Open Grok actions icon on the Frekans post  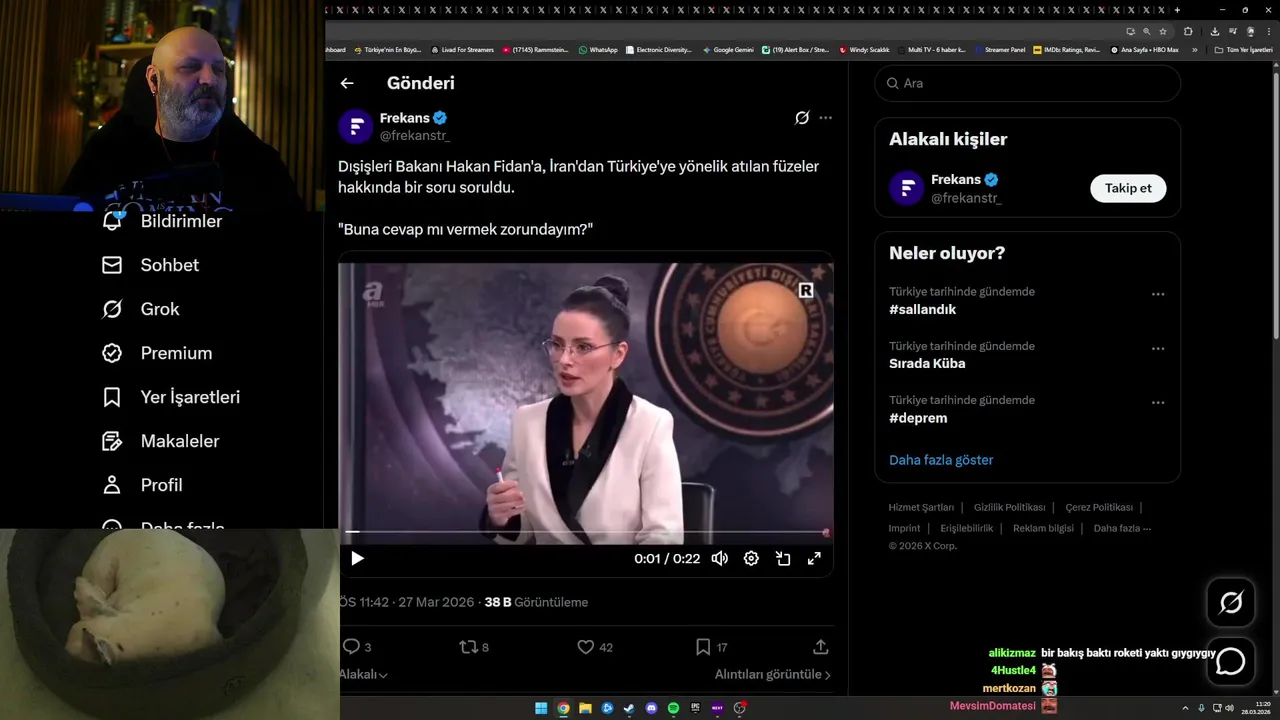pyautogui.click(x=802, y=117)
